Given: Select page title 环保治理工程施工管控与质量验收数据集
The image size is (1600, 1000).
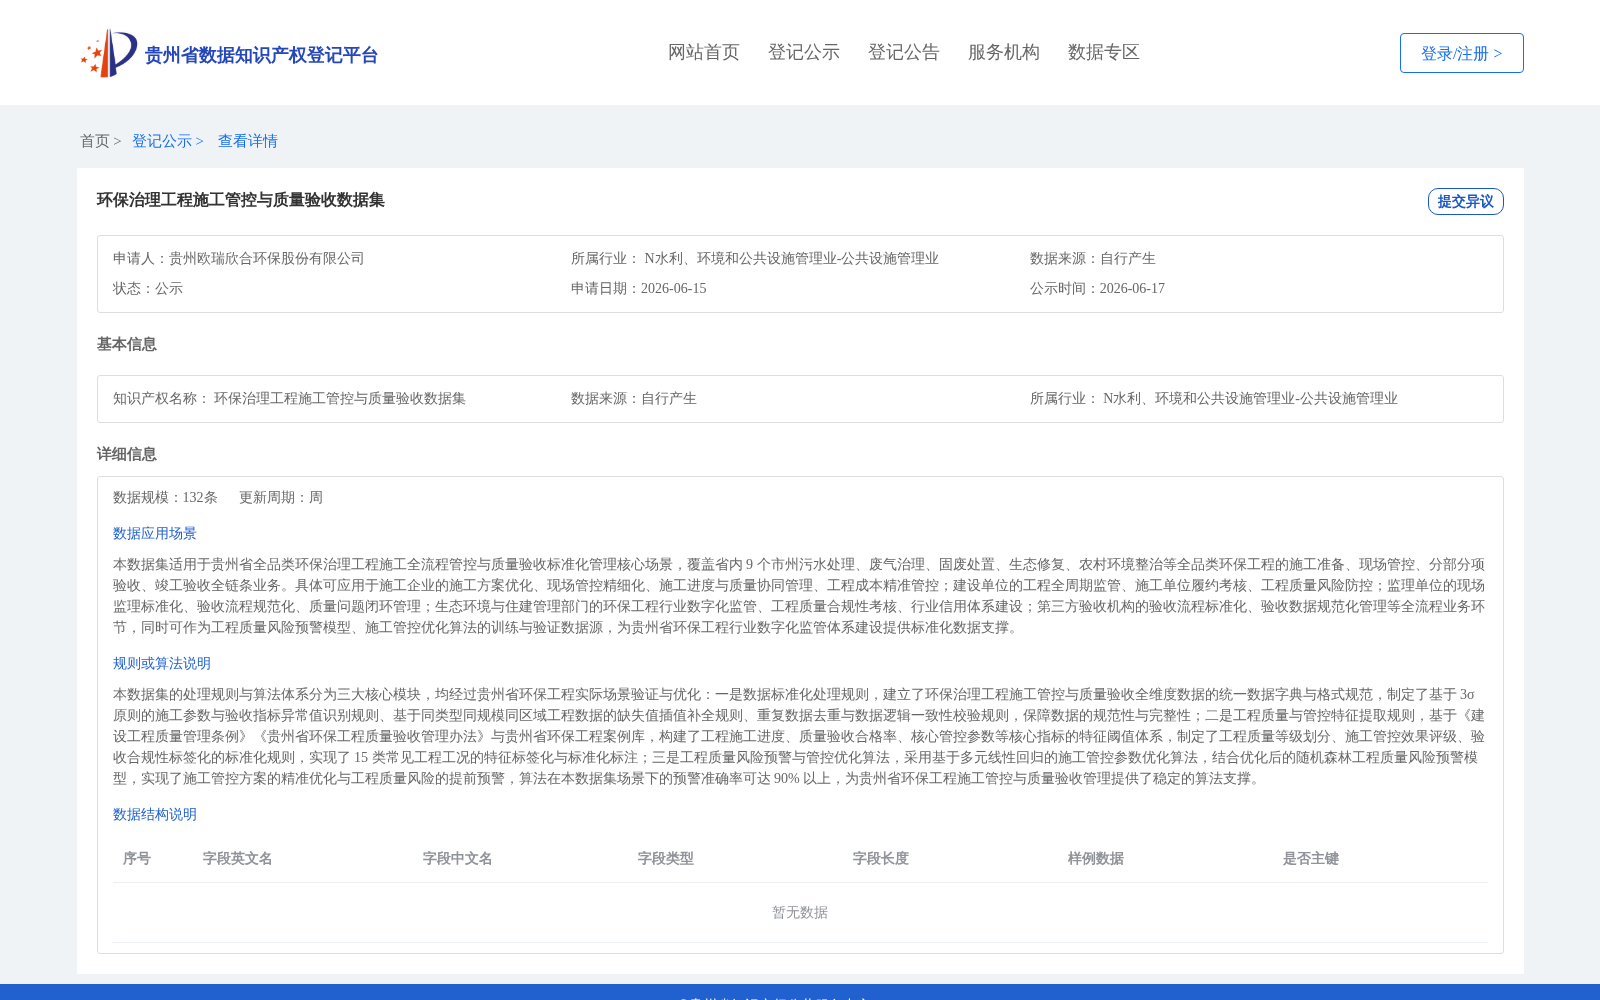Looking at the screenshot, I should coord(241,200).
